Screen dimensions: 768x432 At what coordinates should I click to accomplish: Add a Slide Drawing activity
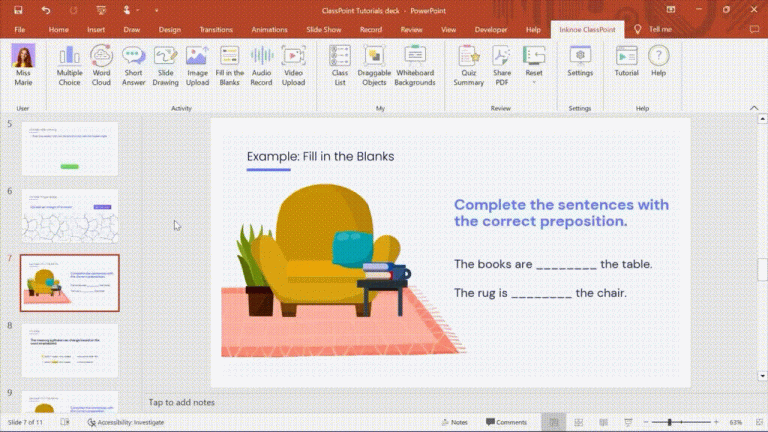pyautogui.click(x=165, y=65)
